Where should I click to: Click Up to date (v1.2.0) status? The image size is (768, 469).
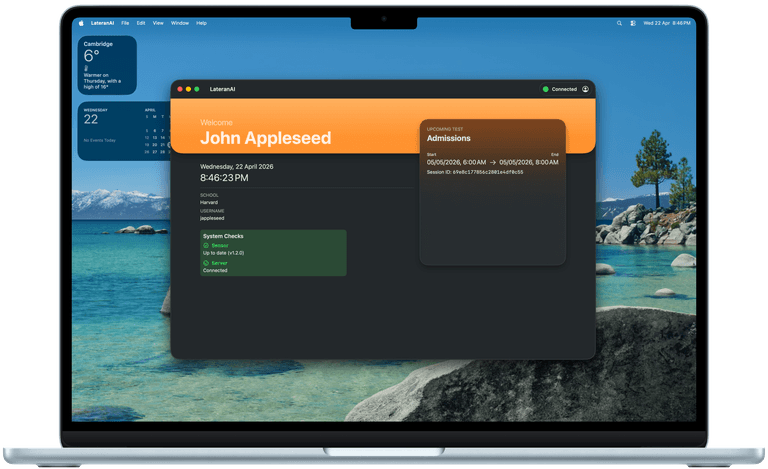[223, 253]
